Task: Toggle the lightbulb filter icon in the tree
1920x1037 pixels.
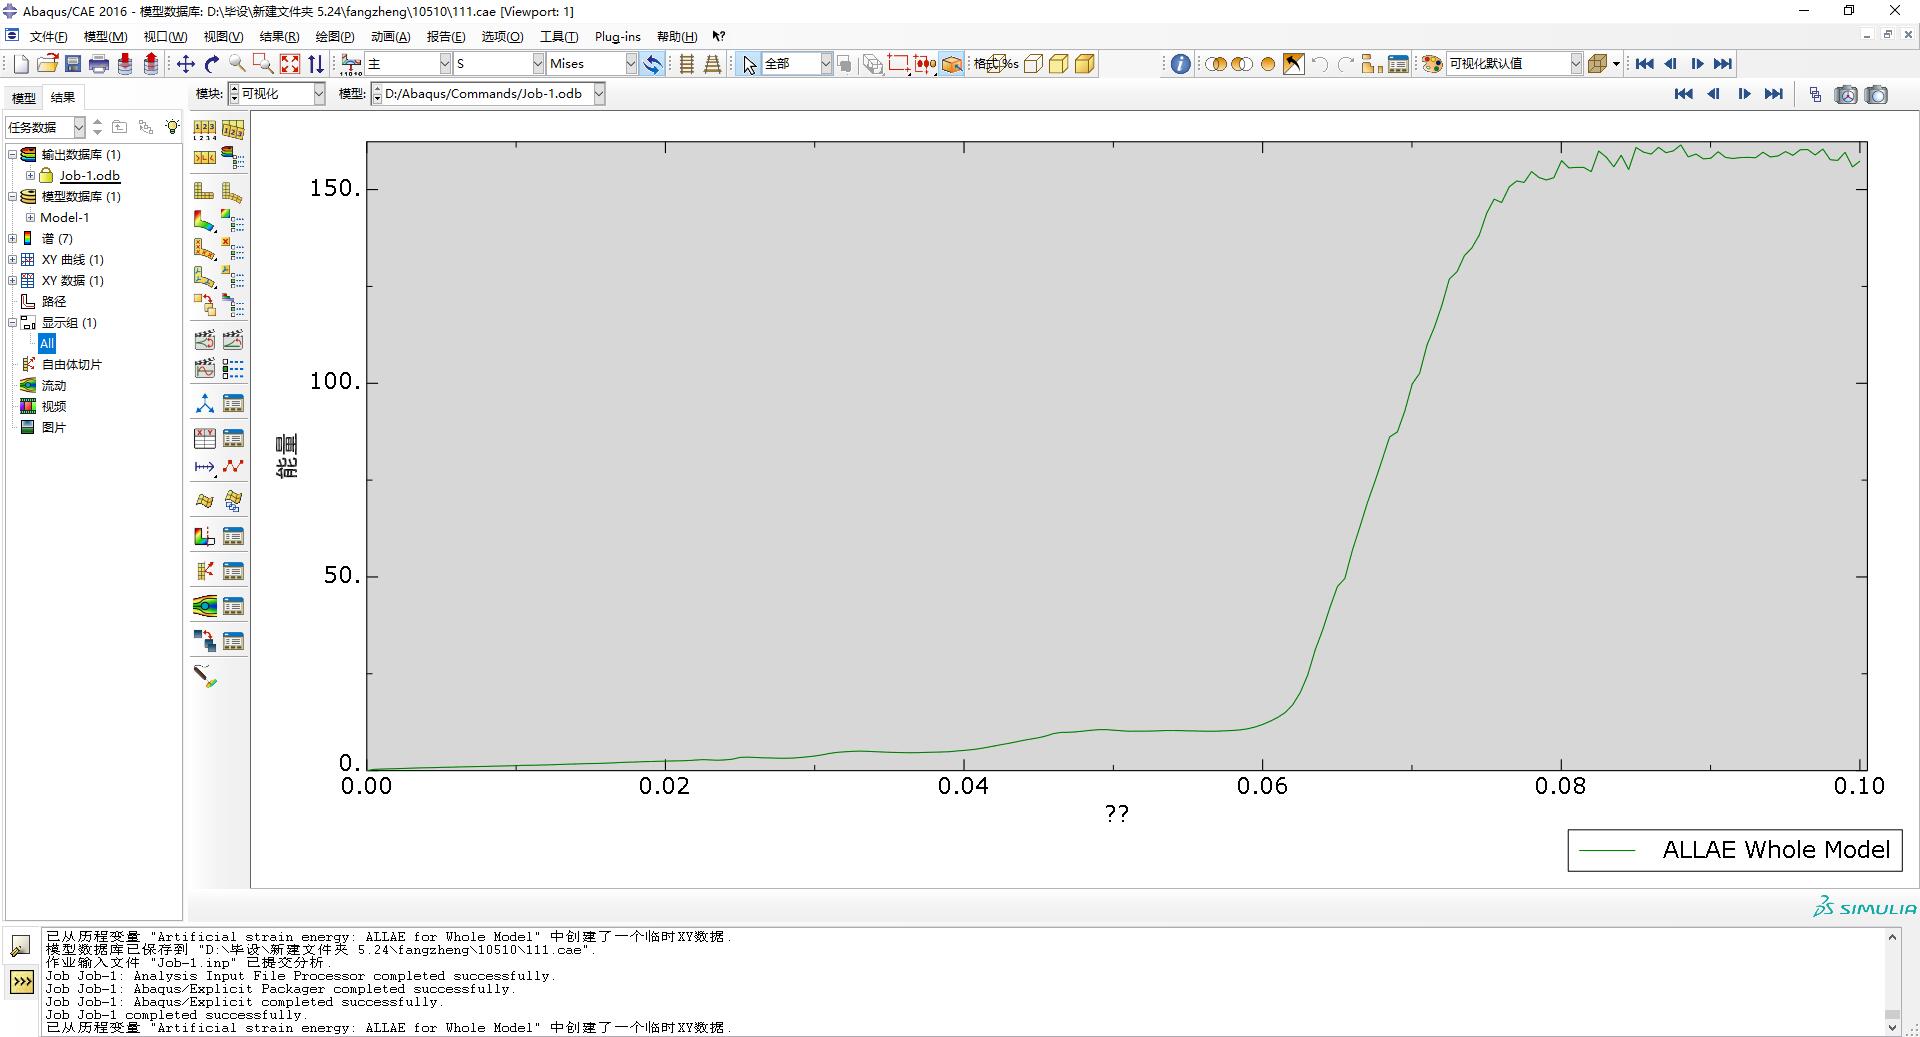Action: pos(172,127)
